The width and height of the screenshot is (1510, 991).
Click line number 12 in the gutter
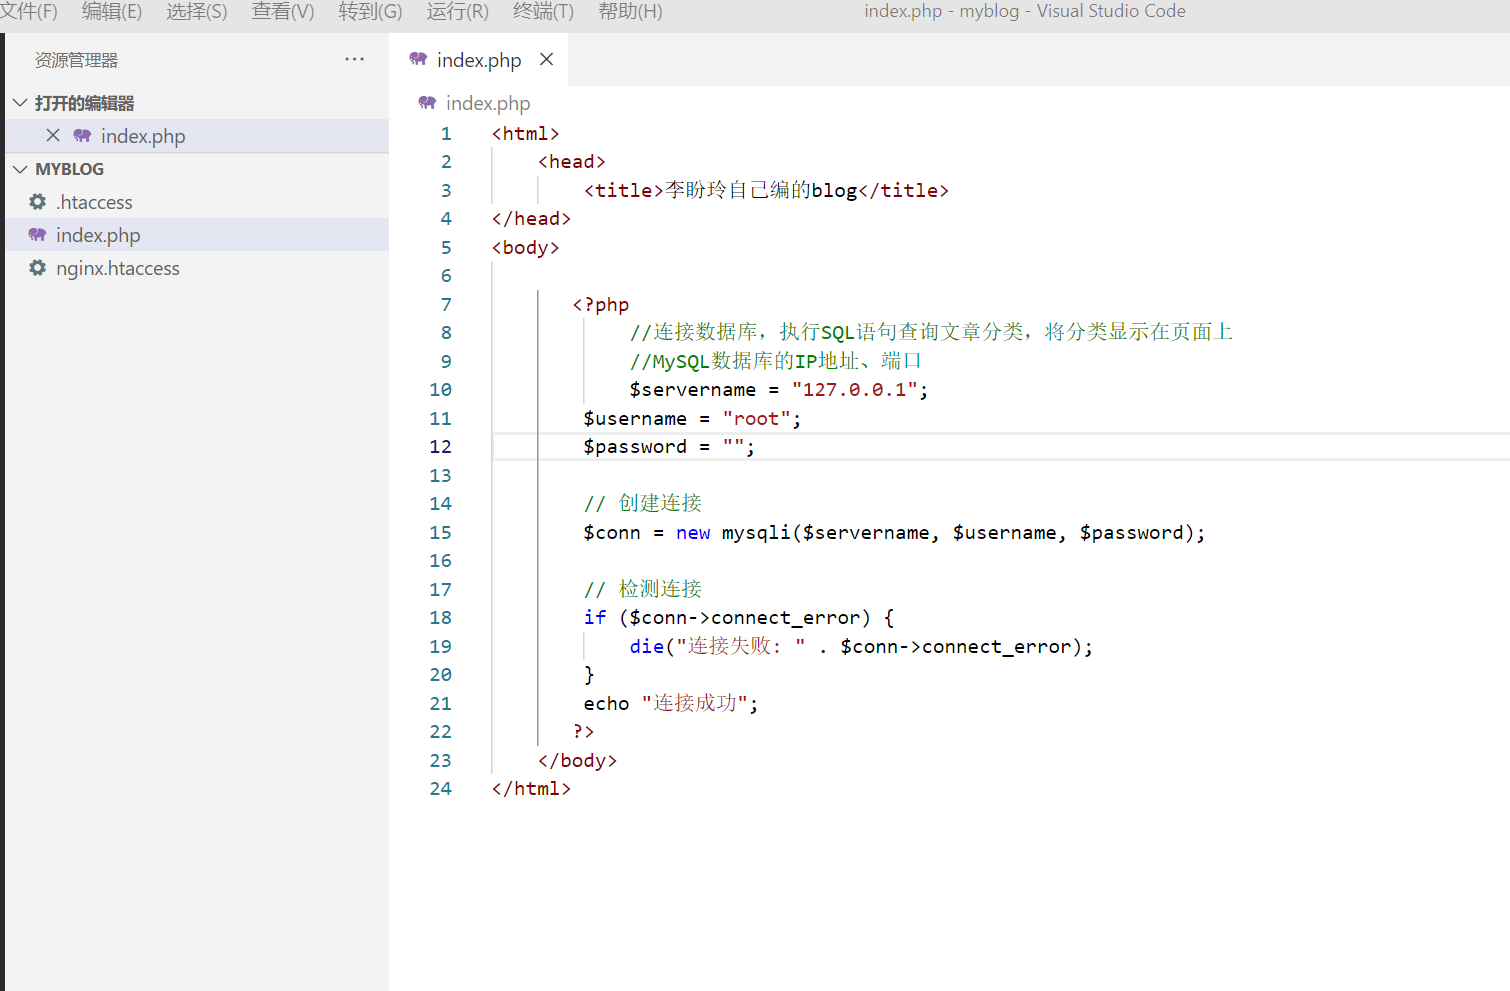coord(441,446)
